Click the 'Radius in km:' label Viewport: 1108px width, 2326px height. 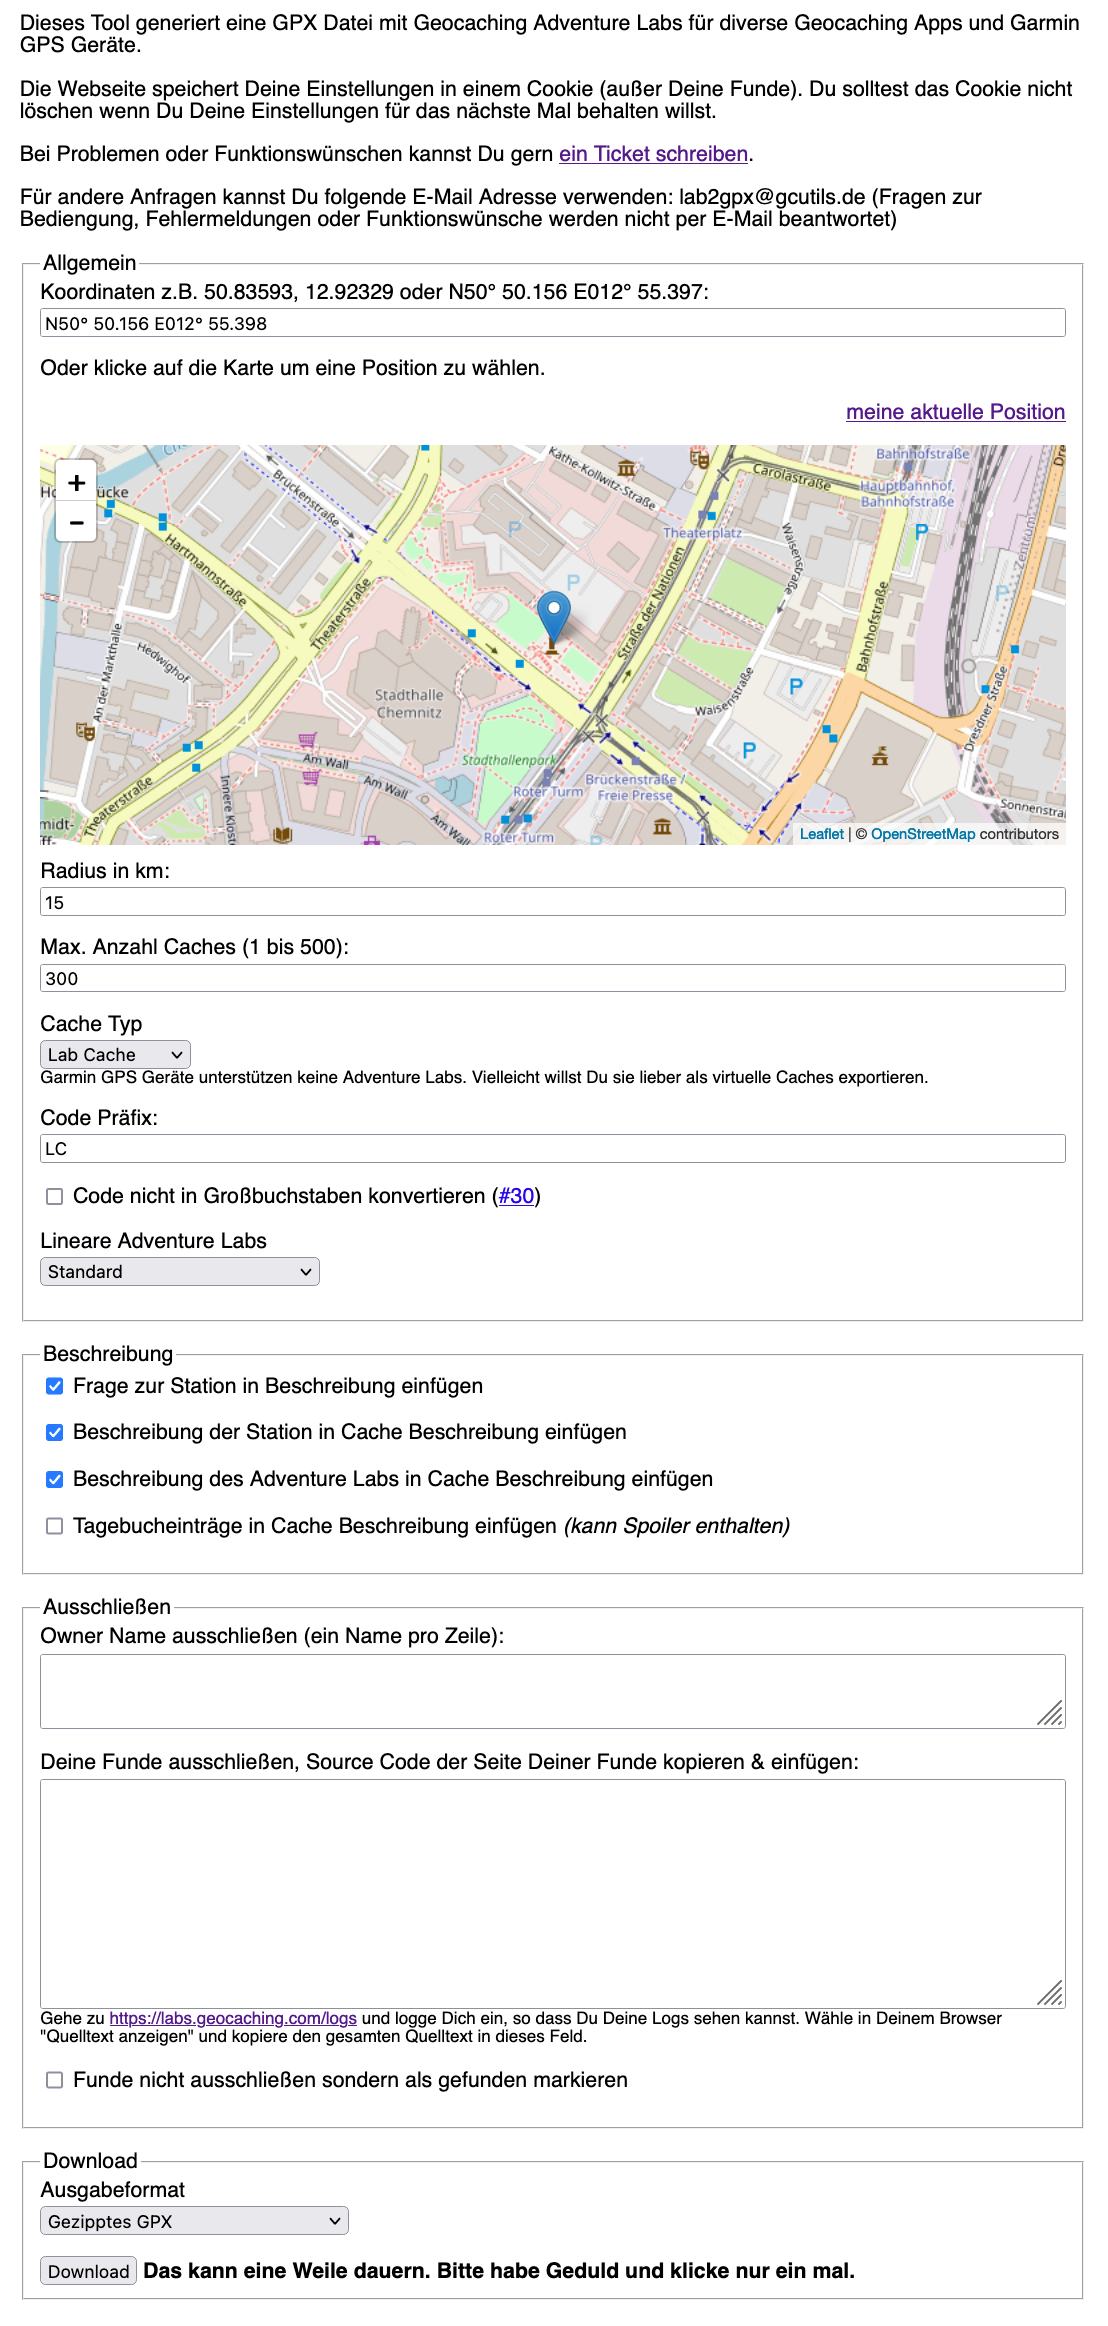(105, 871)
